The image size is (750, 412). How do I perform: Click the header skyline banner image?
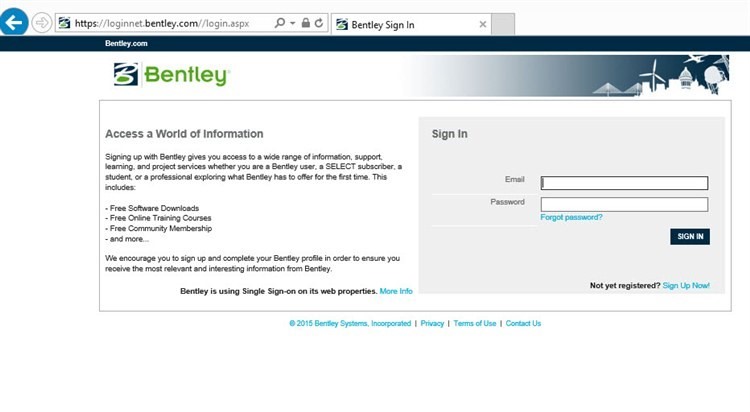click(x=568, y=75)
